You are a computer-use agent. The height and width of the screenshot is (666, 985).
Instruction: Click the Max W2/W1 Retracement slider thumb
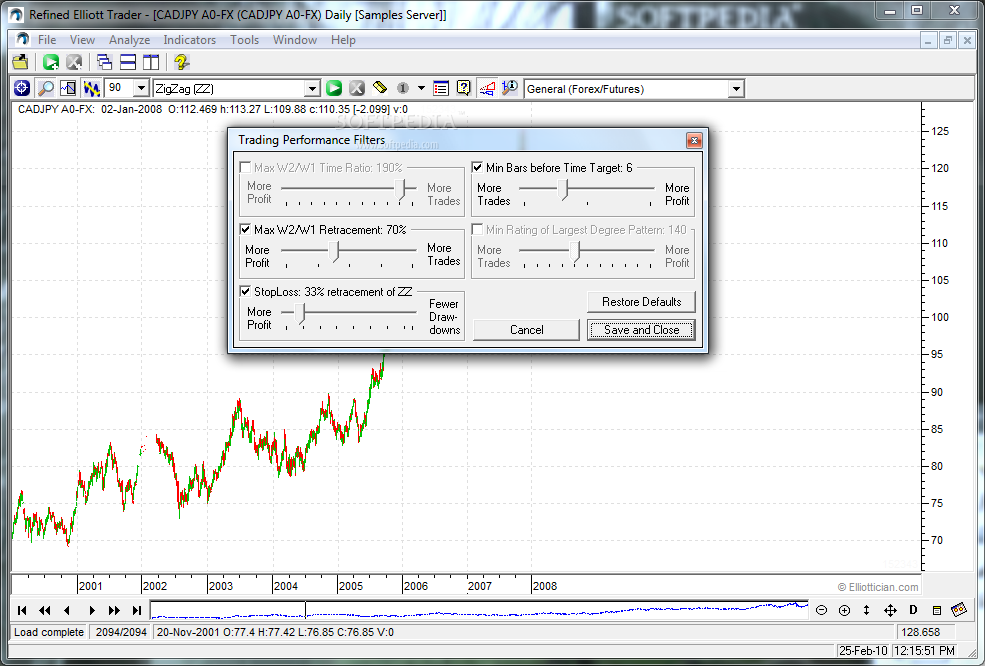click(x=335, y=251)
